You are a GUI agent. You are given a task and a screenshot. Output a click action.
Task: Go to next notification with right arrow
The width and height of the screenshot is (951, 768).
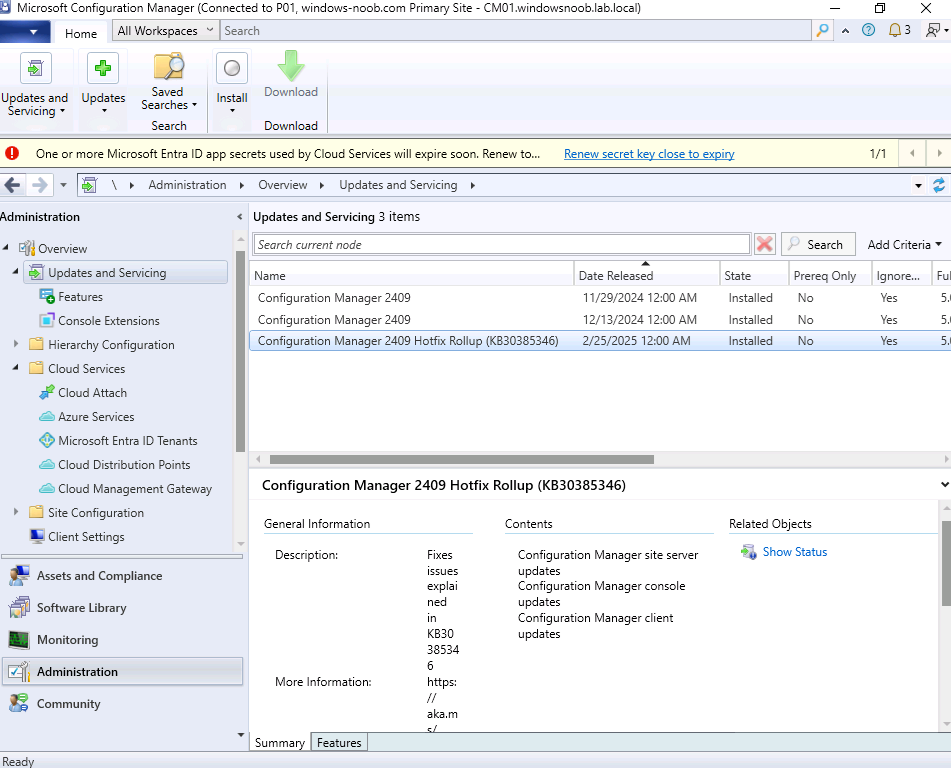(x=939, y=153)
